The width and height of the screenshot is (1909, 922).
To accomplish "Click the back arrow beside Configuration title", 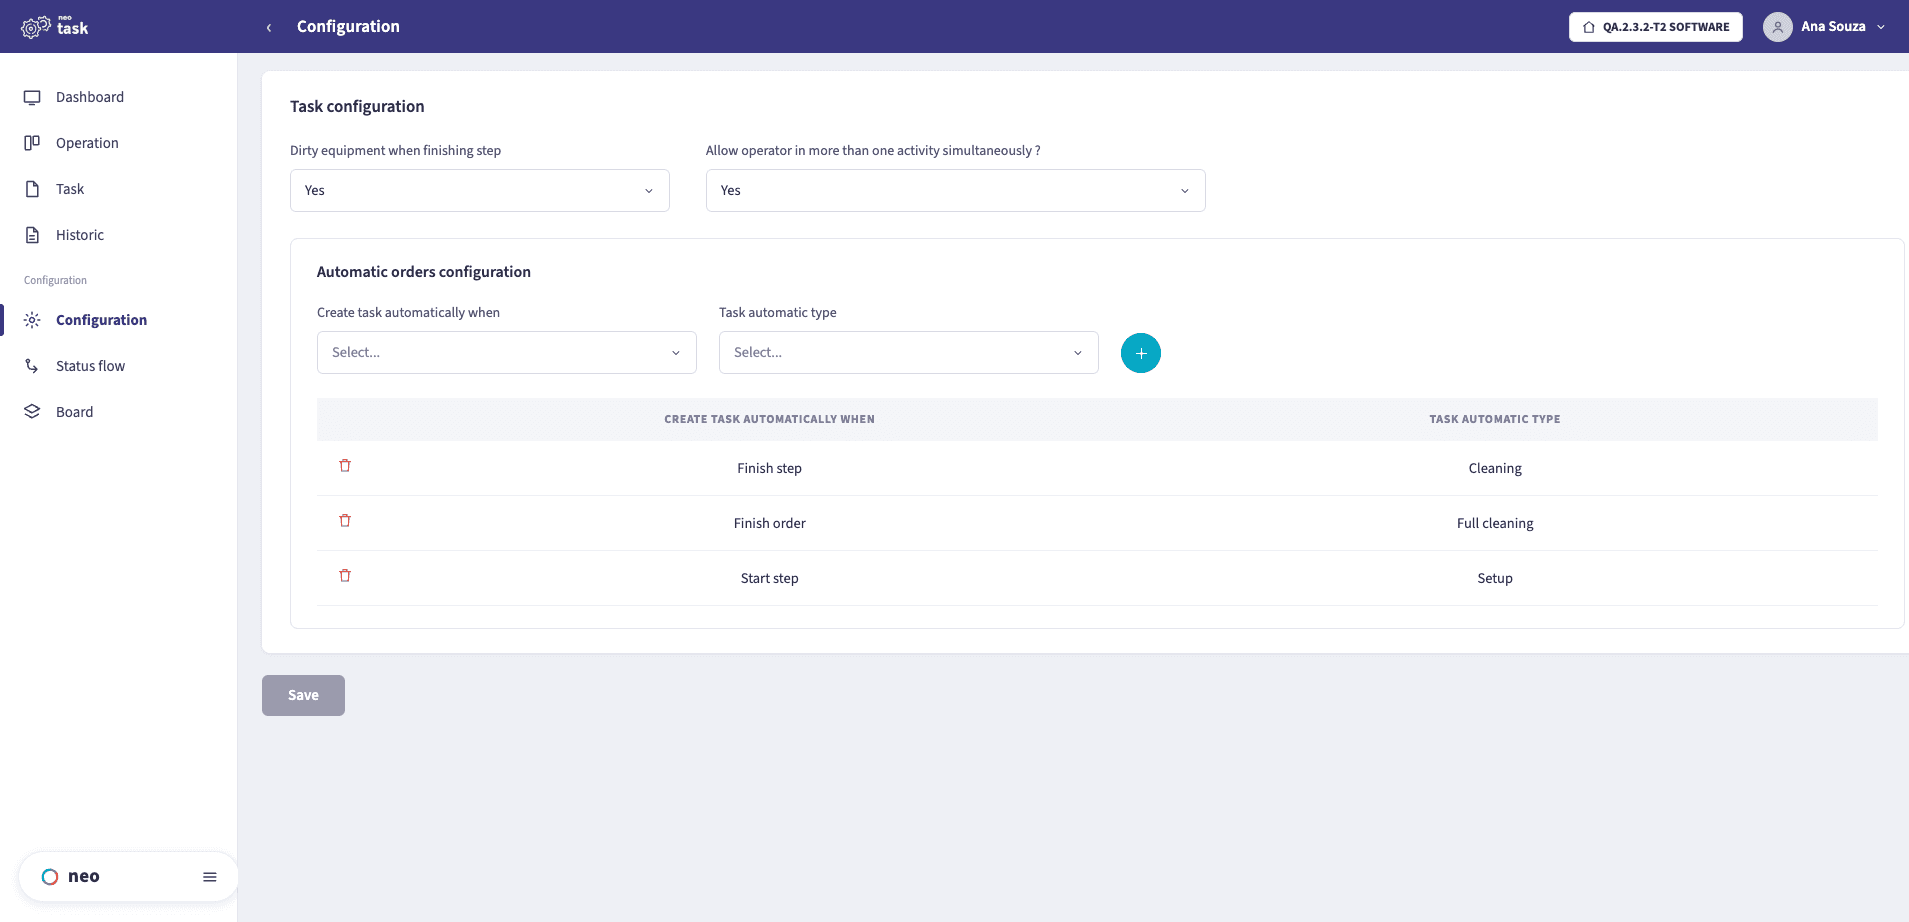I will click(x=268, y=27).
